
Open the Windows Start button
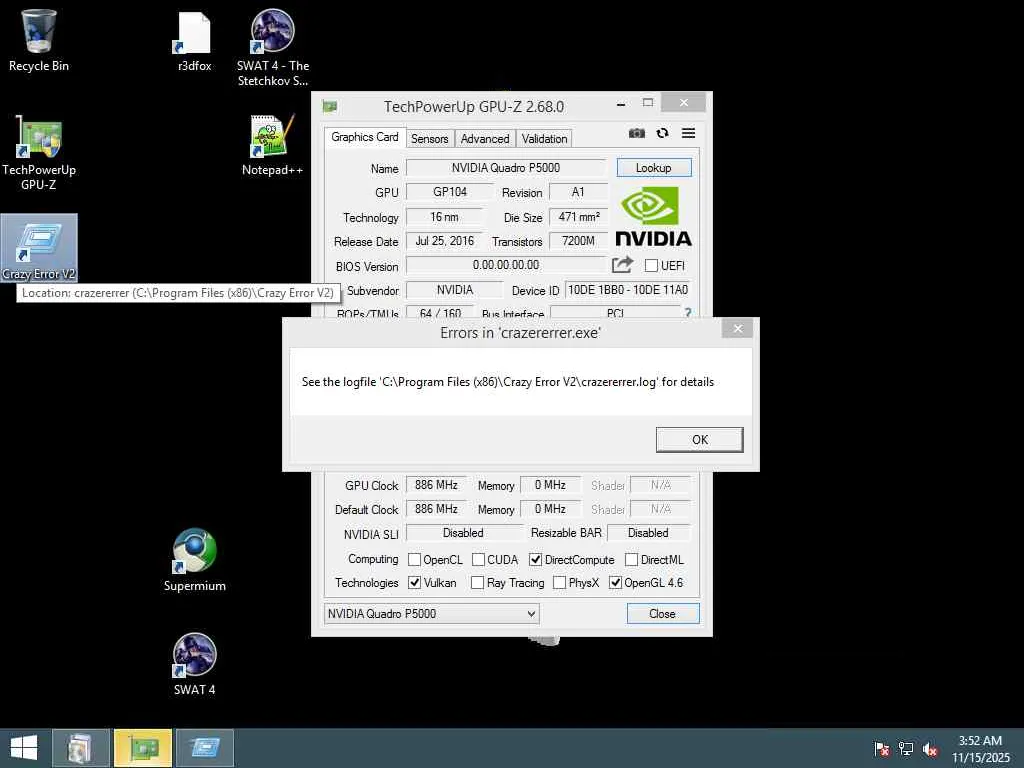24,748
